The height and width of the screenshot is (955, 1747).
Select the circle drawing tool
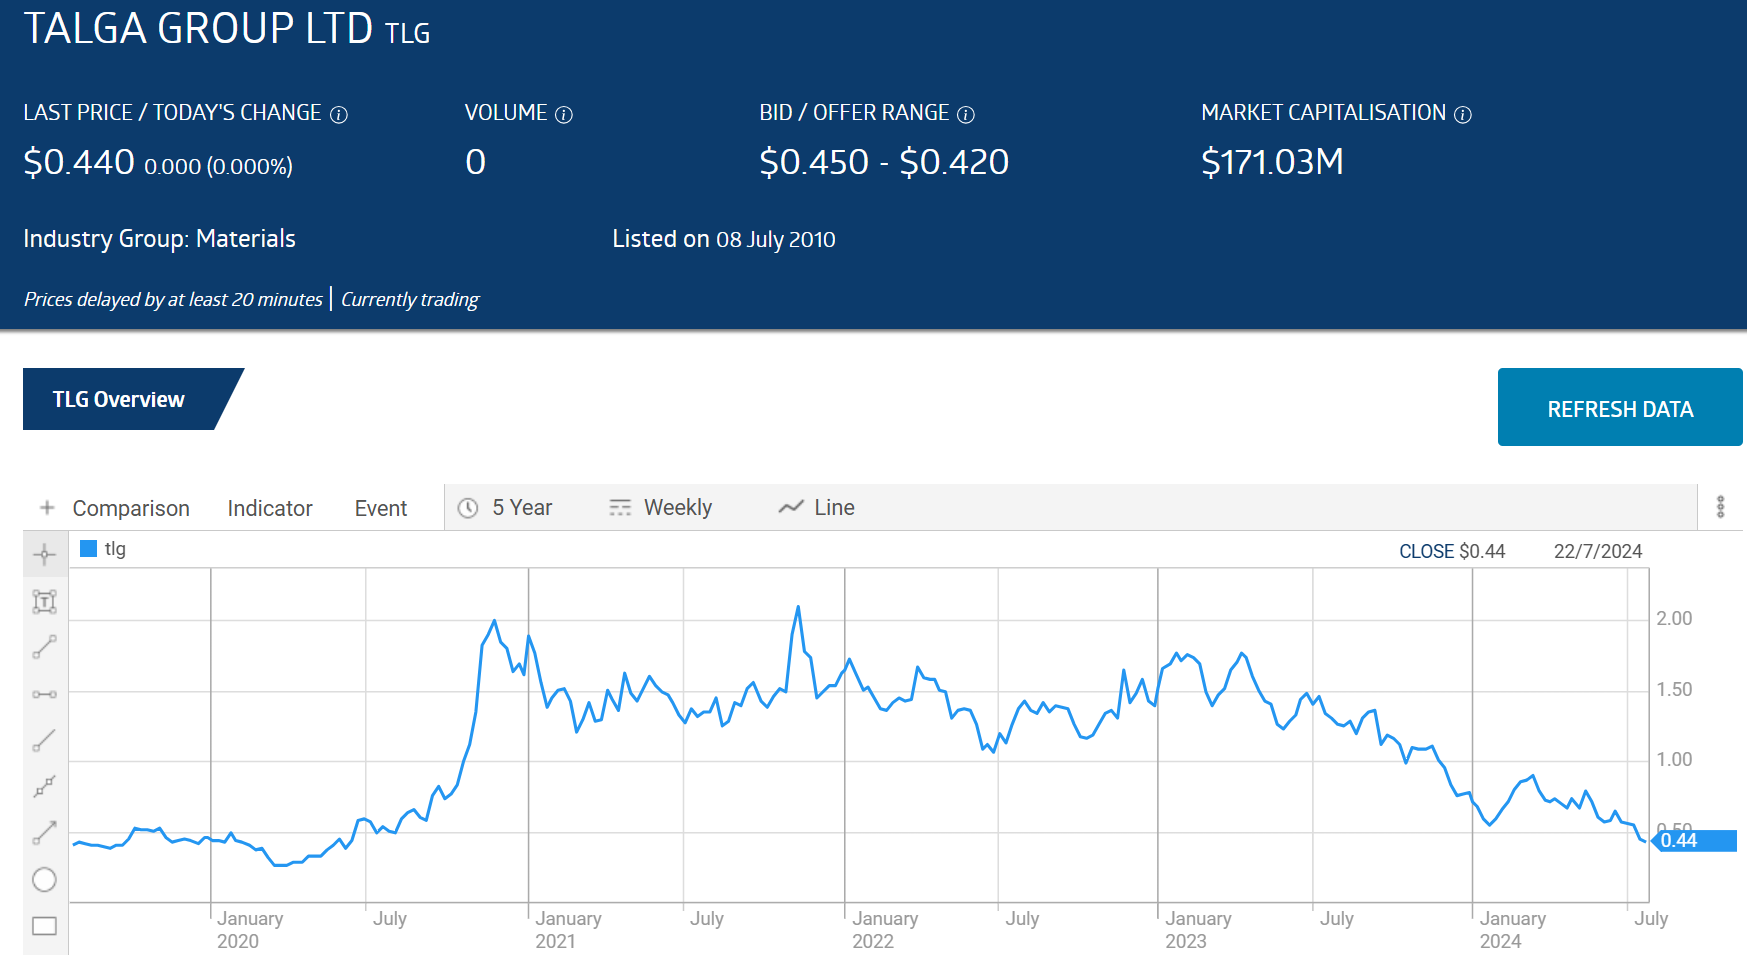tap(44, 880)
